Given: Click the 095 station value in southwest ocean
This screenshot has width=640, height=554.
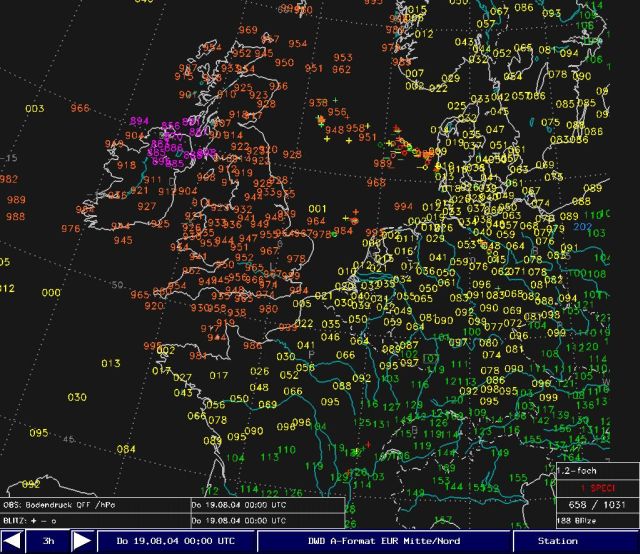Looking at the screenshot, I should 39,433.
